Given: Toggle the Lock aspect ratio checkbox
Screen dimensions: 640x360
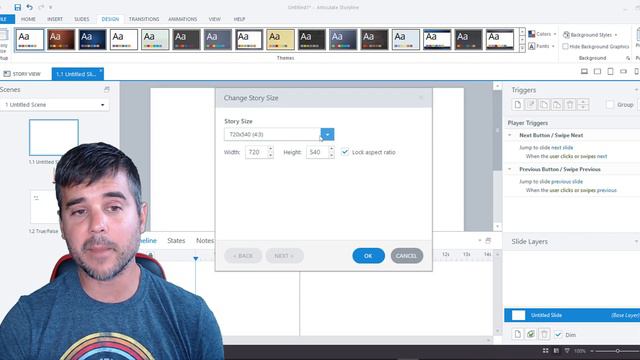Looking at the screenshot, I should click(345, 152).
